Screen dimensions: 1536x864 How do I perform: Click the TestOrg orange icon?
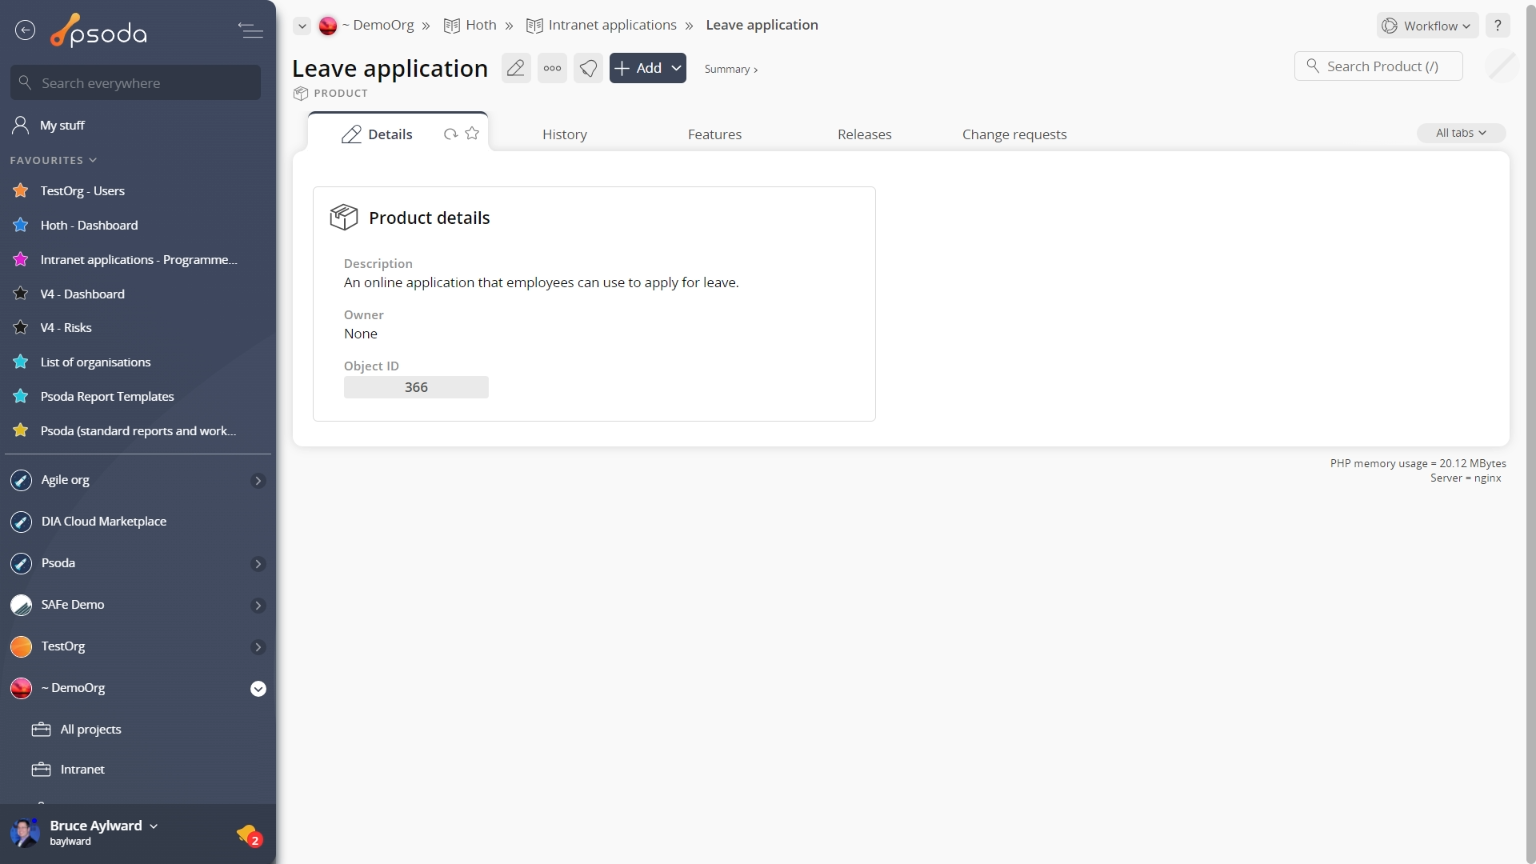21,647
